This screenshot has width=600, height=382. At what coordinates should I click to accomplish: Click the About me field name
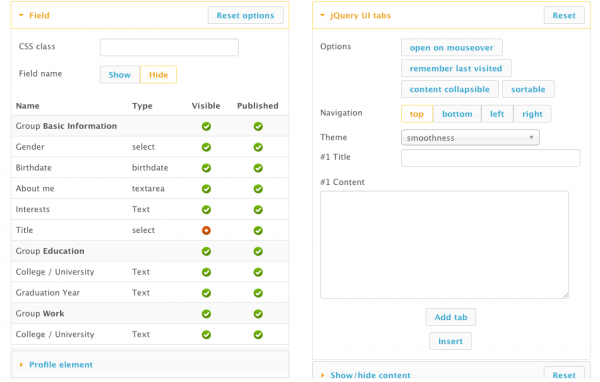point(35,188)
